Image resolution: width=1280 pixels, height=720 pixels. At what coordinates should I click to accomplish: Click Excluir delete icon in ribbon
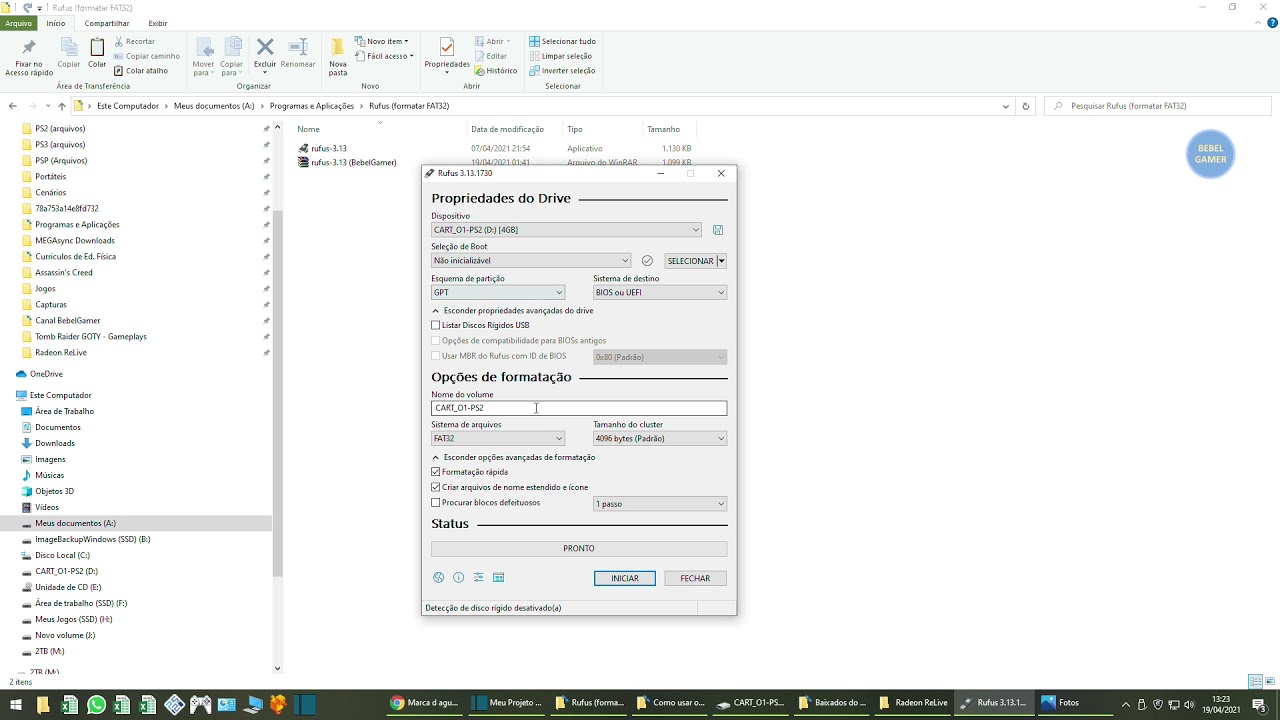tap(265, 53)
